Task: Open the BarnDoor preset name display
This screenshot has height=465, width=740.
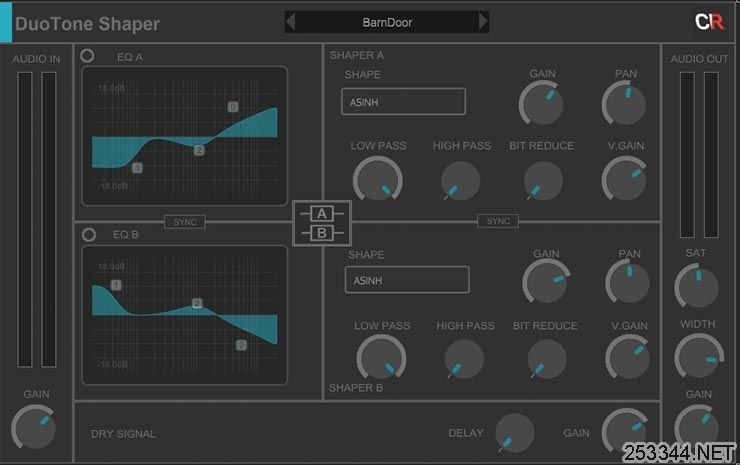Action: click(x=387, y=22)
